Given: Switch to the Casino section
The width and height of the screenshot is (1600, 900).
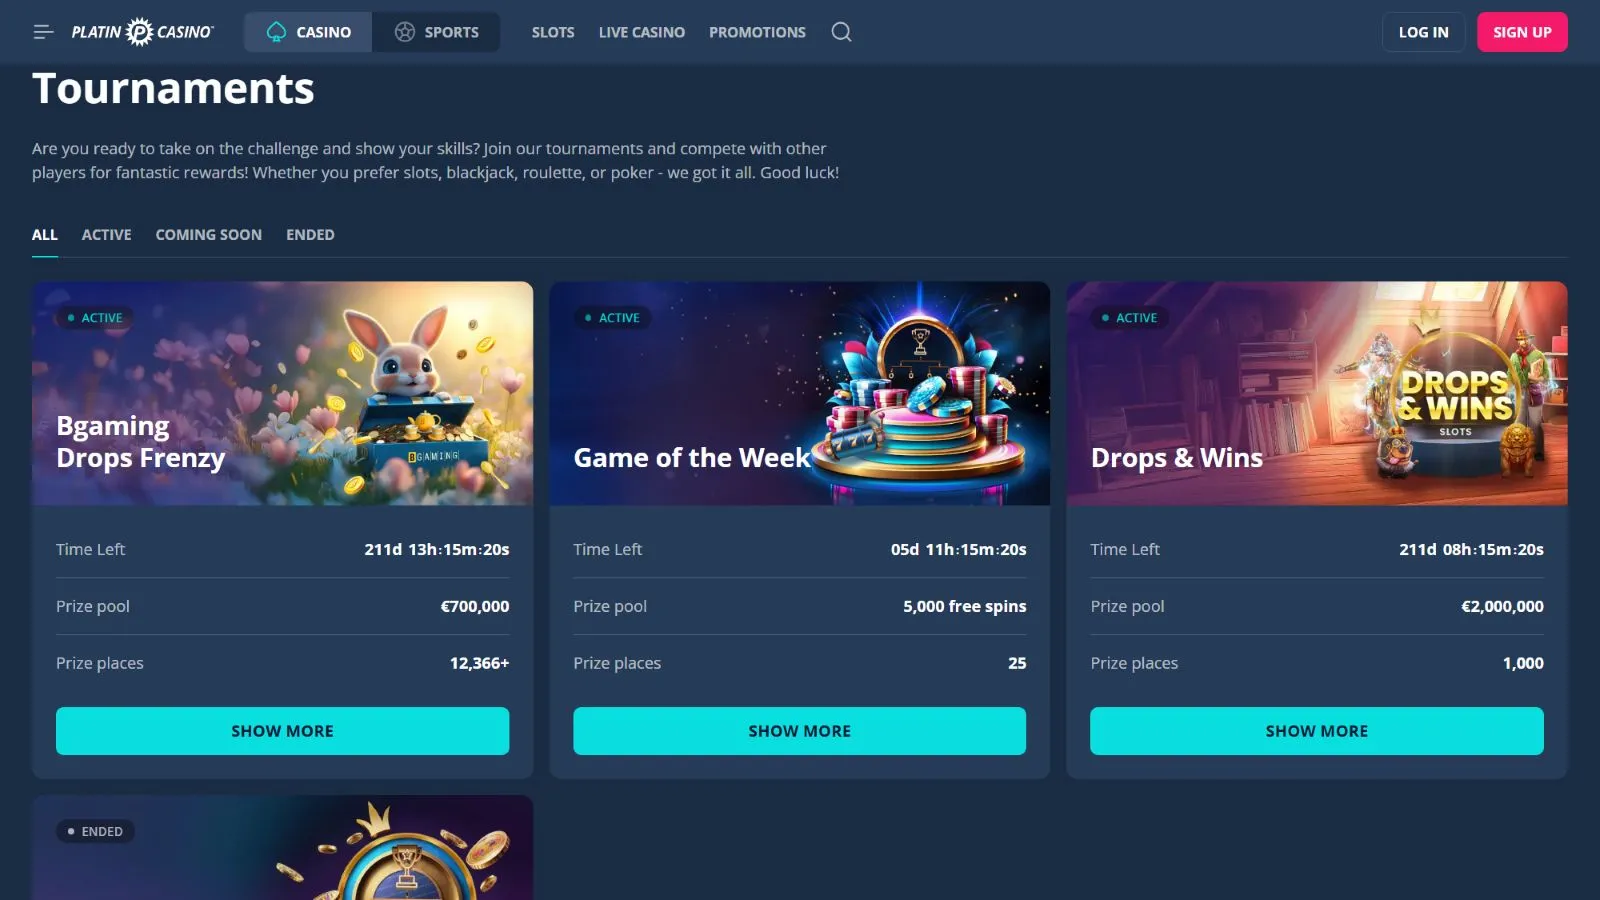Looking at the screenshot, I should tap(308, 32).
